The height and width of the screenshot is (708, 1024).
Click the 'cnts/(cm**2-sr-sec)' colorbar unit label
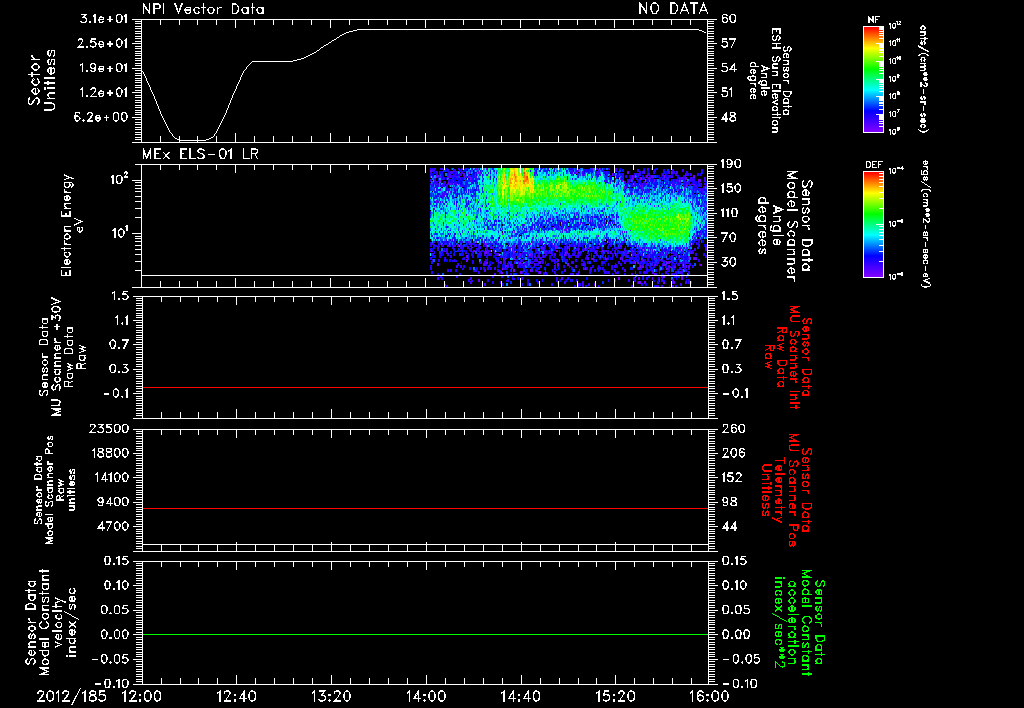pyautogui.click(x=923, y=78)
